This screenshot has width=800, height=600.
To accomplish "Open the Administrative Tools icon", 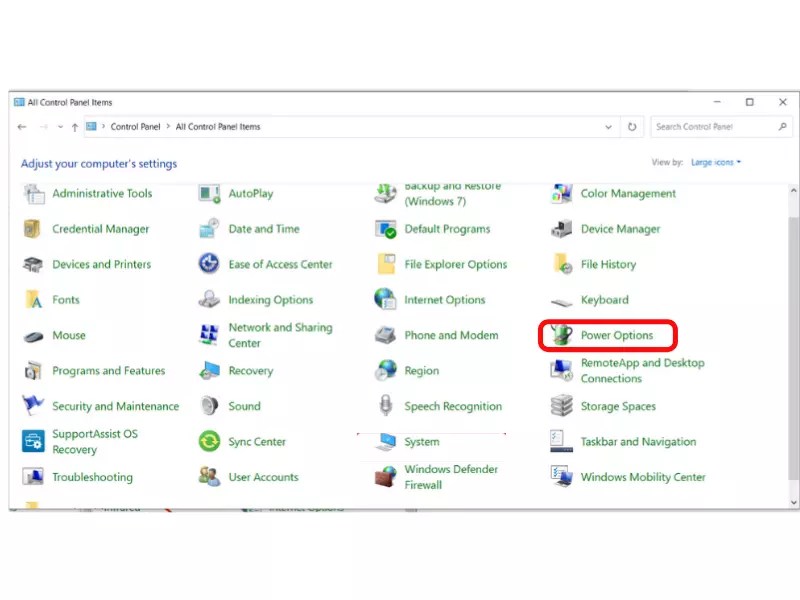I will pos(34,194).
